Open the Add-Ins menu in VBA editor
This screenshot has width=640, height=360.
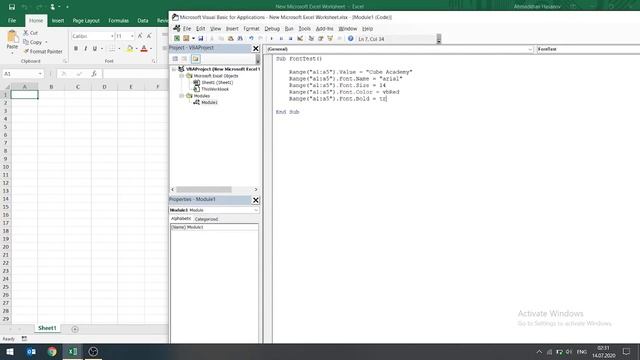click(324, 29)
